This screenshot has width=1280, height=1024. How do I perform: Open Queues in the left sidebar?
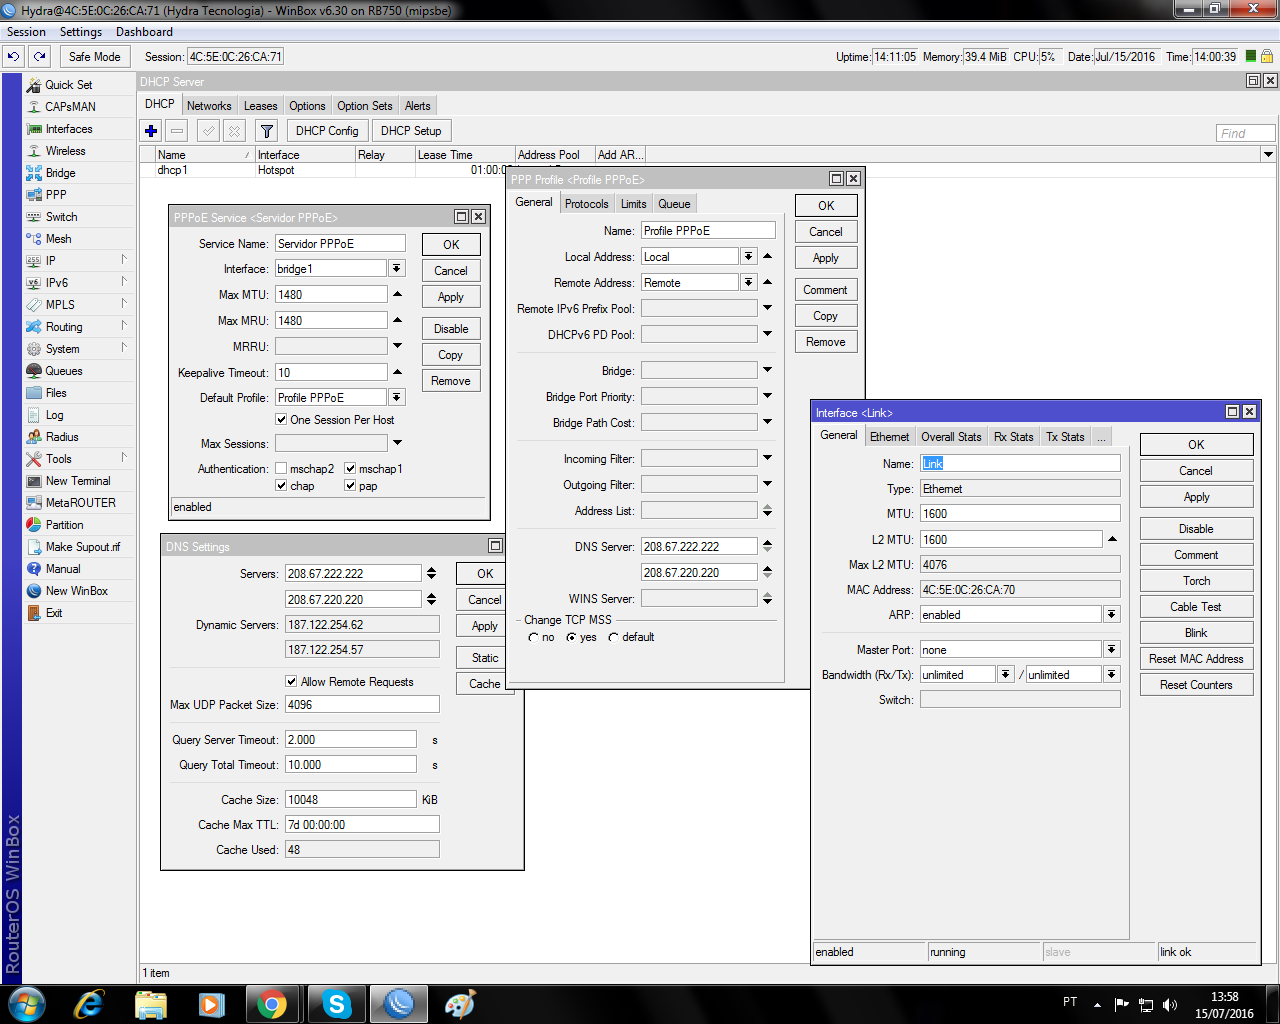point(63,371)
